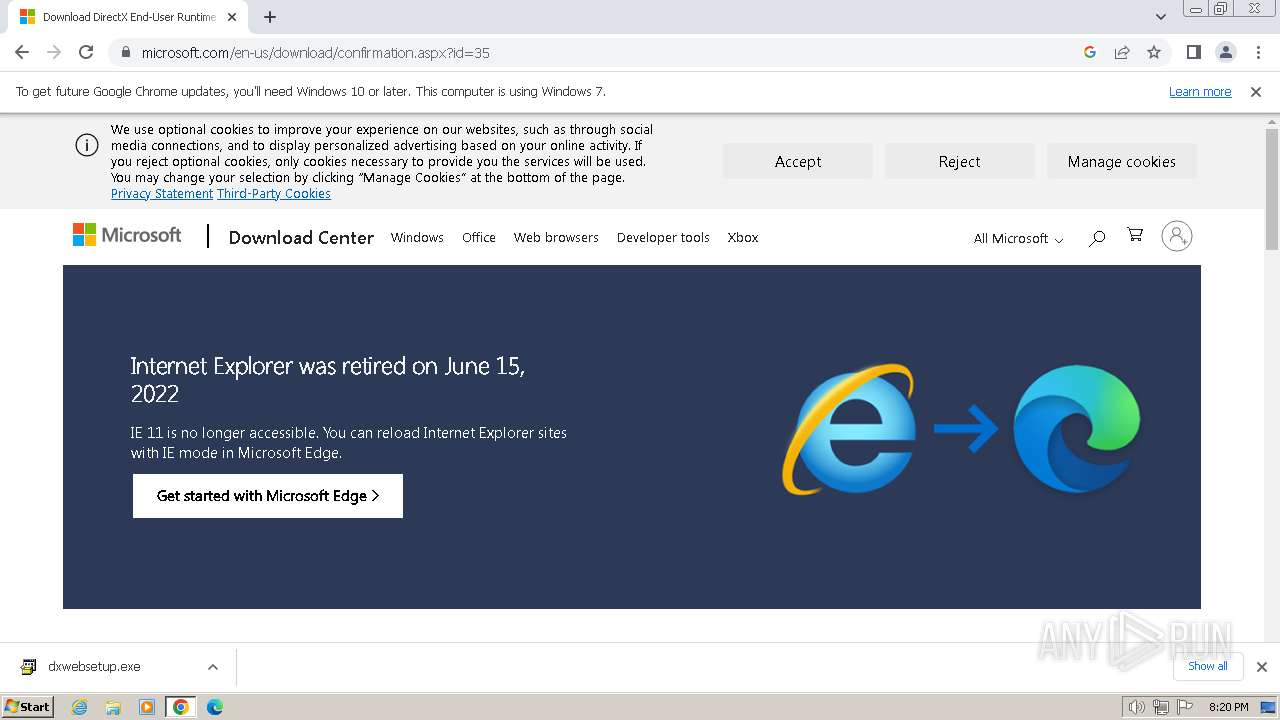Expand dxwebsetup.exe download options arrow
1280x720 pixels.
tap(212, 667)
